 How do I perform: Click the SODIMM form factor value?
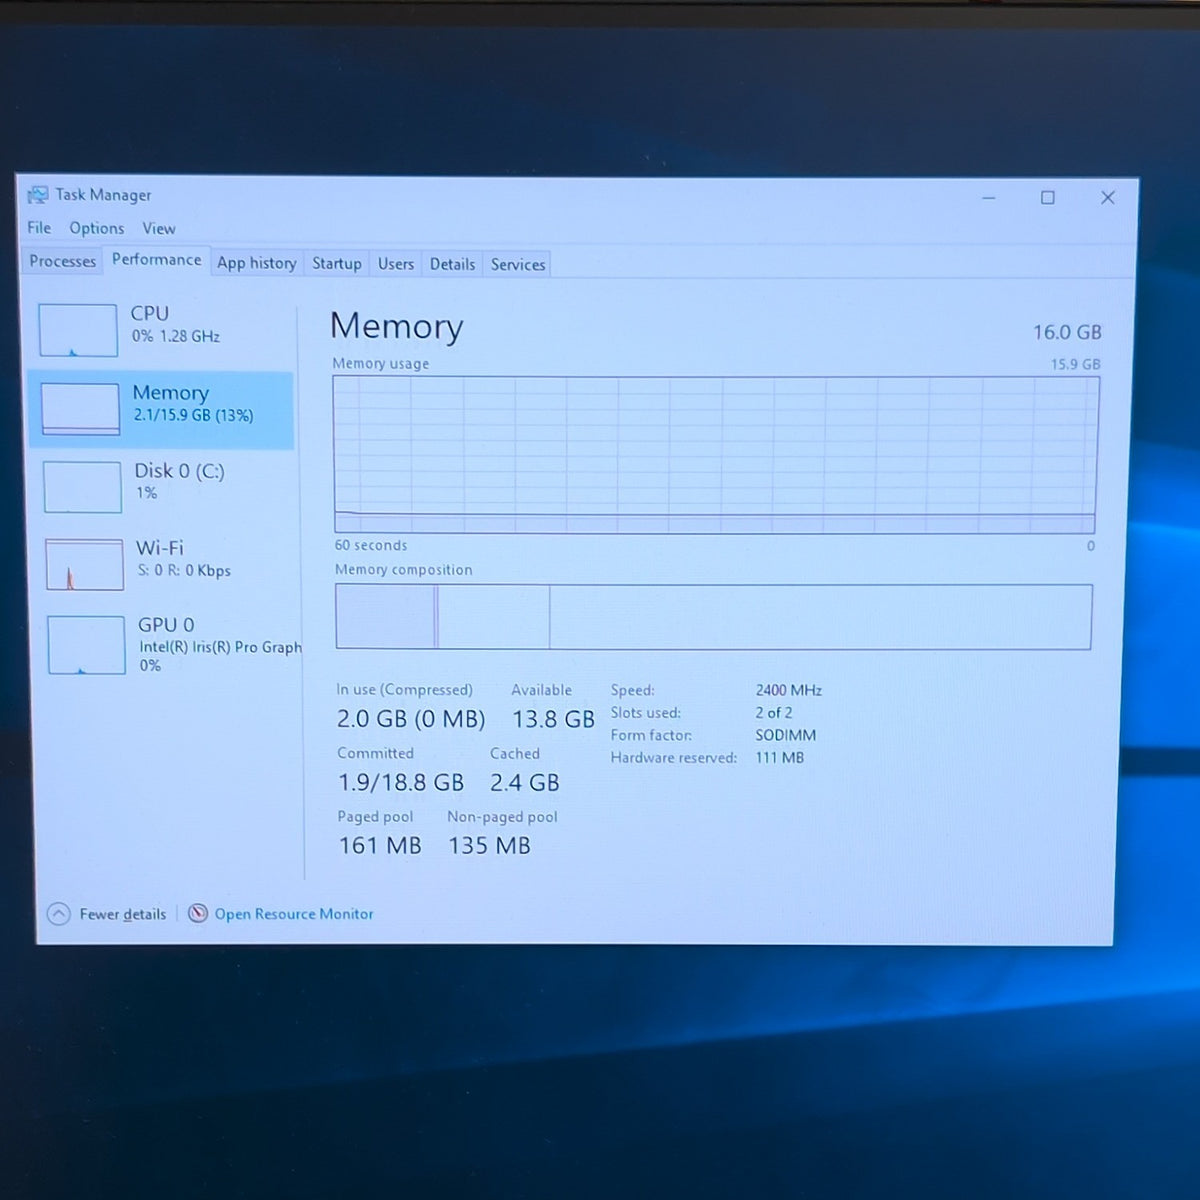click(786, 735)
